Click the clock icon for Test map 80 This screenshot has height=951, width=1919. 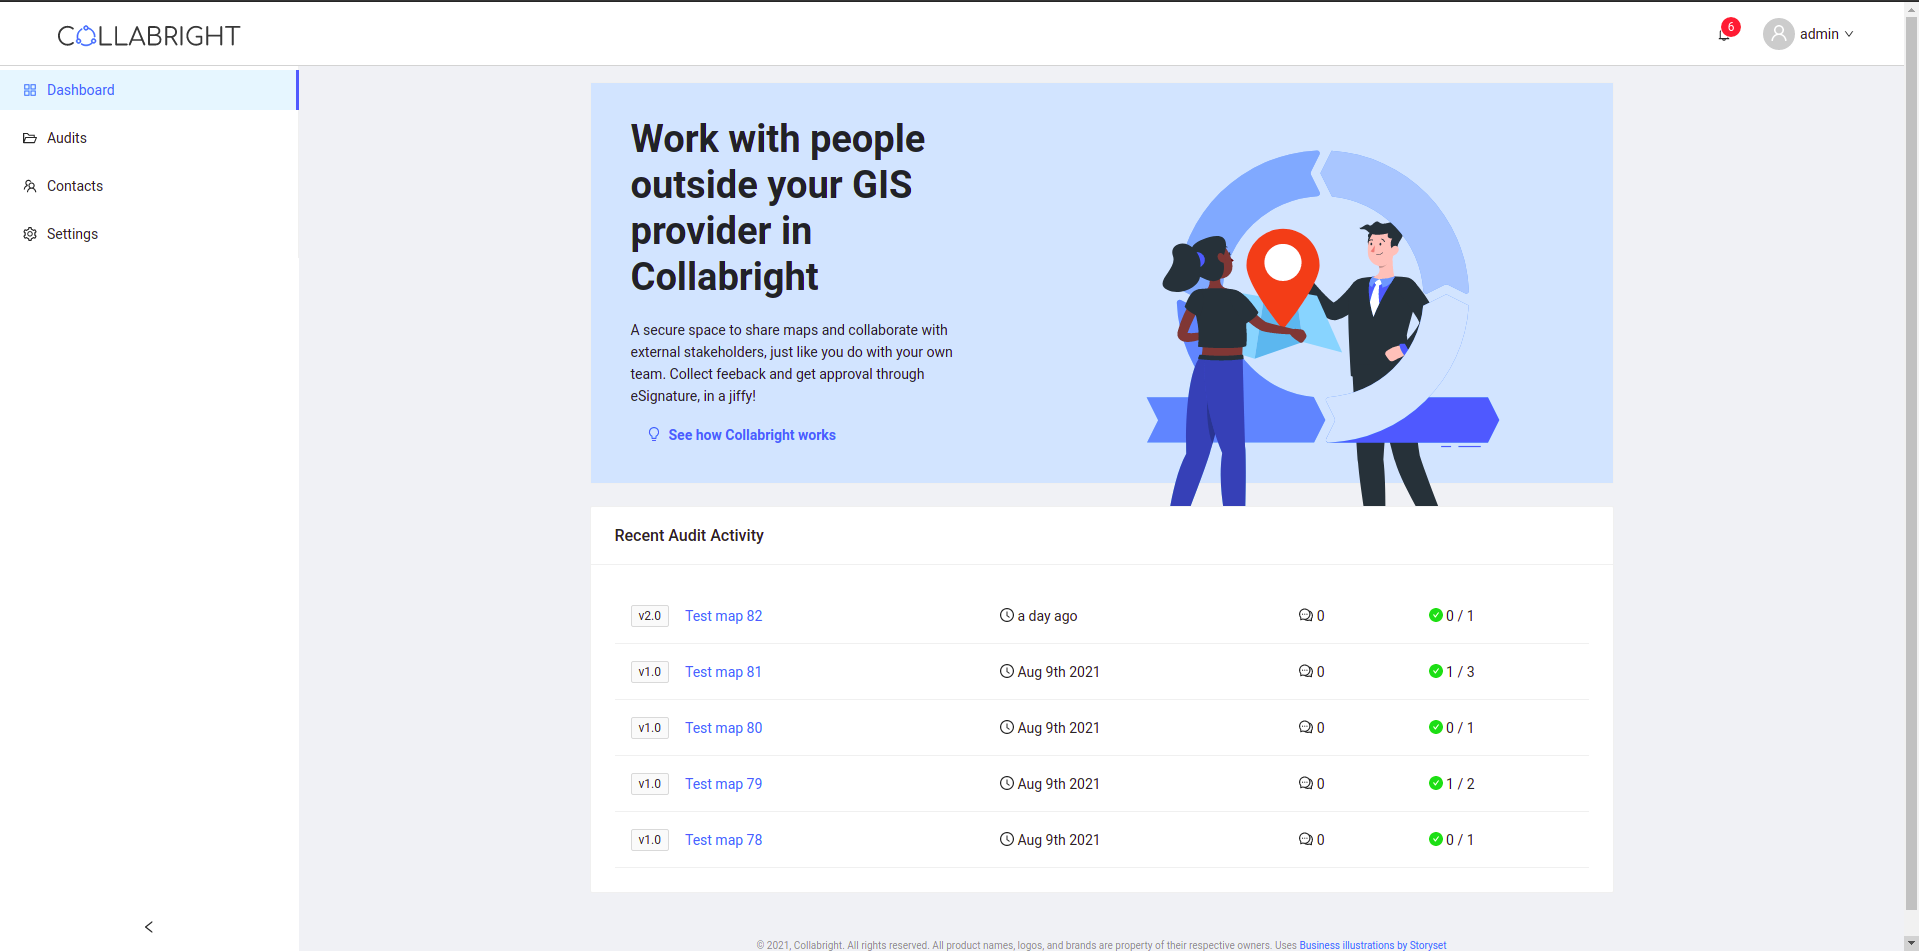coord(1007,727)
